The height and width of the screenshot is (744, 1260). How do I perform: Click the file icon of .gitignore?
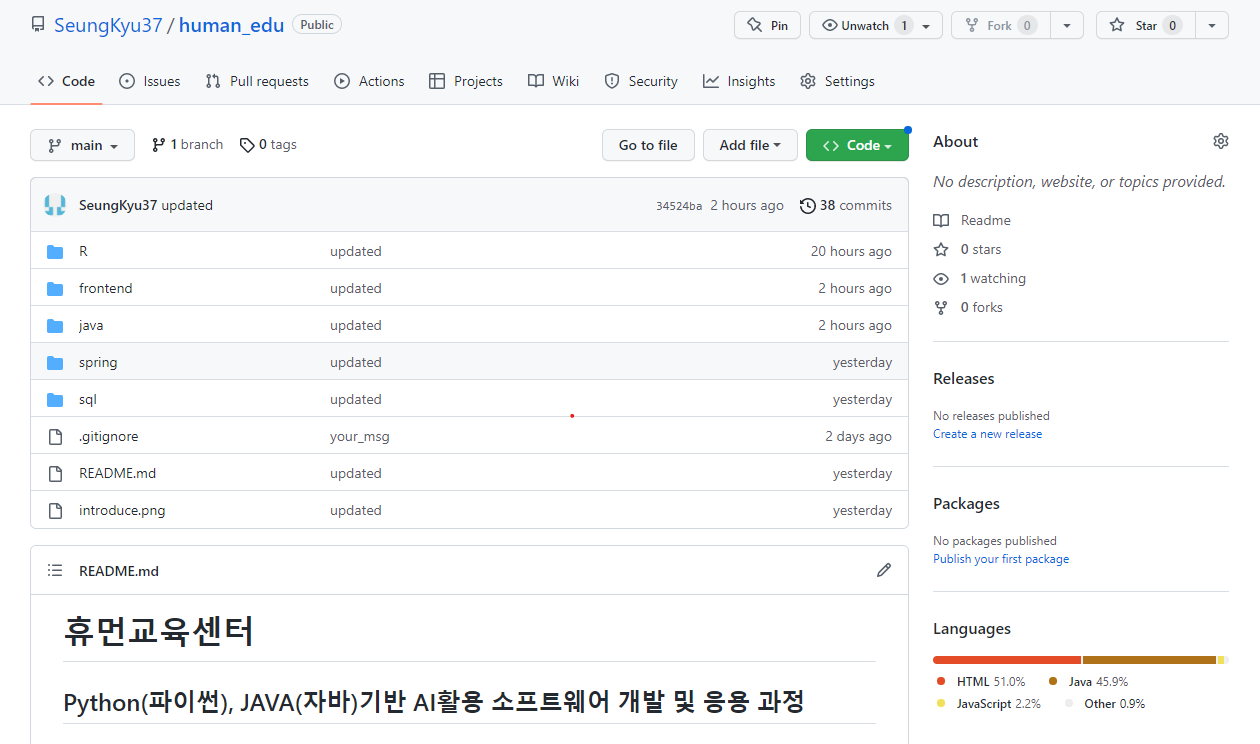[x=55, y=436]
